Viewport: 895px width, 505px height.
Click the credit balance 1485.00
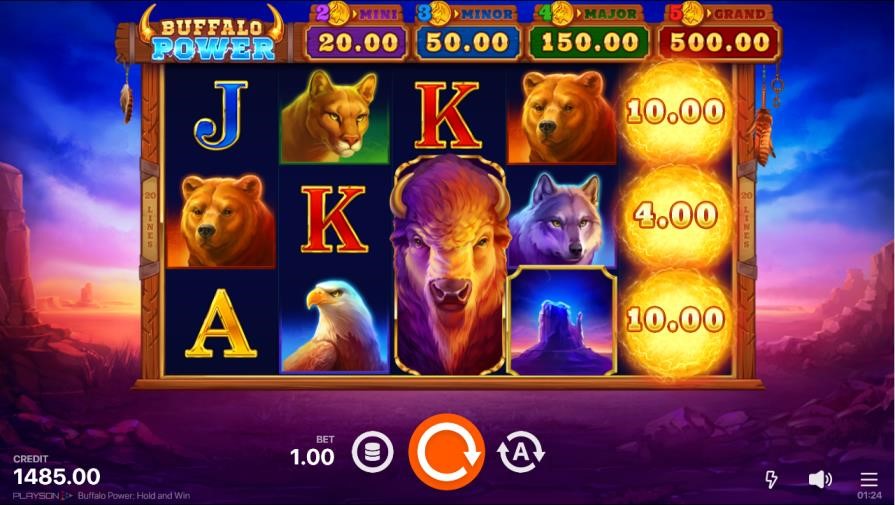pos(57,476)
